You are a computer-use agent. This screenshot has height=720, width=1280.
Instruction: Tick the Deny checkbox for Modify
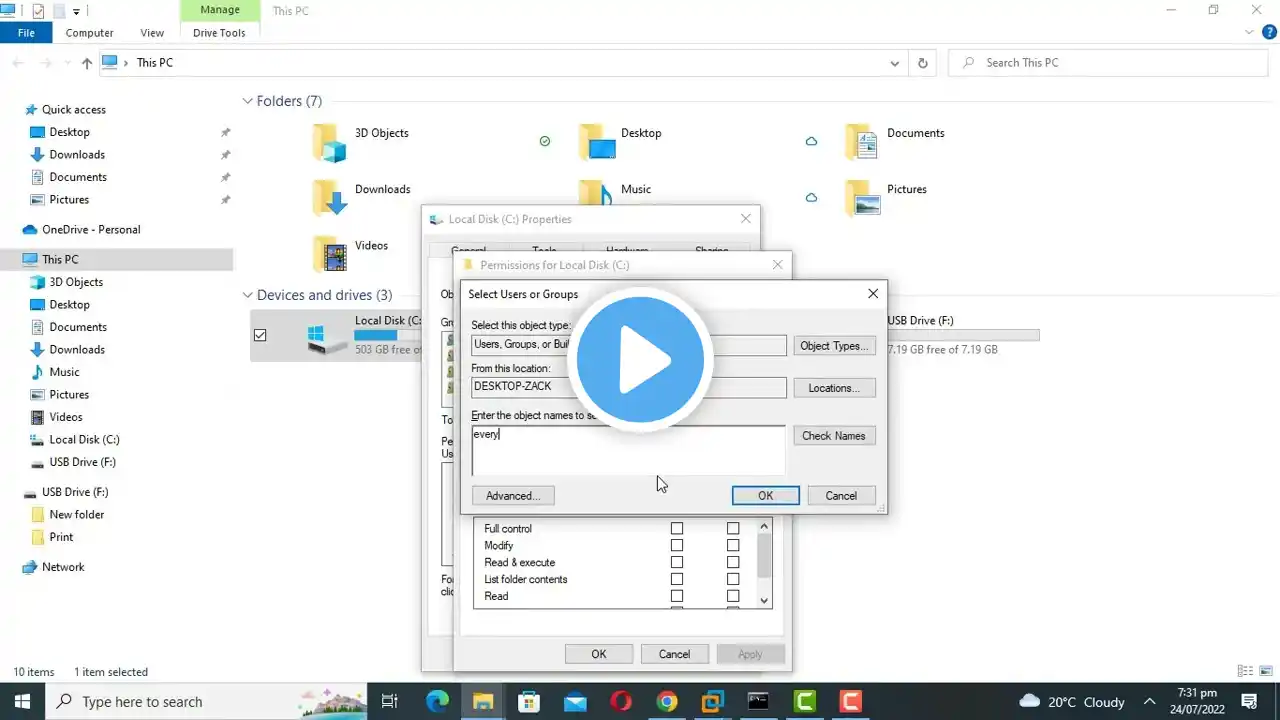click(x=733, y=546)
